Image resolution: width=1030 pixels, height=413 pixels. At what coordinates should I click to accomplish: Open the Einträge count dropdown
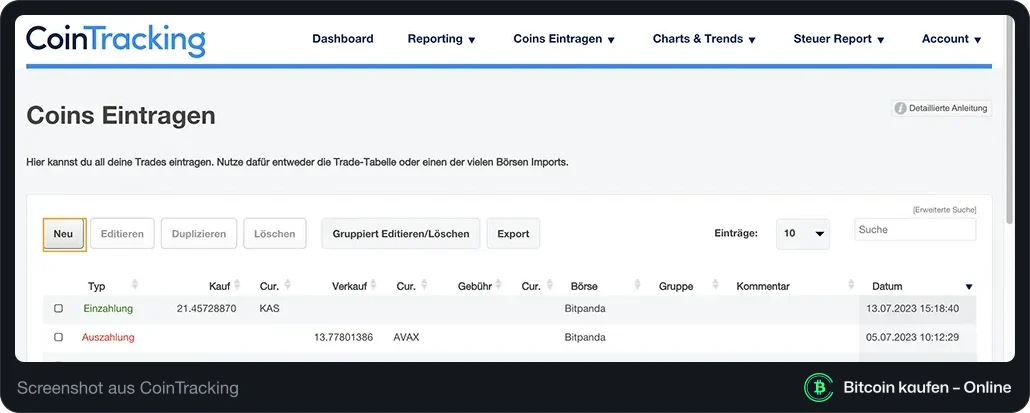click(803, 234)
